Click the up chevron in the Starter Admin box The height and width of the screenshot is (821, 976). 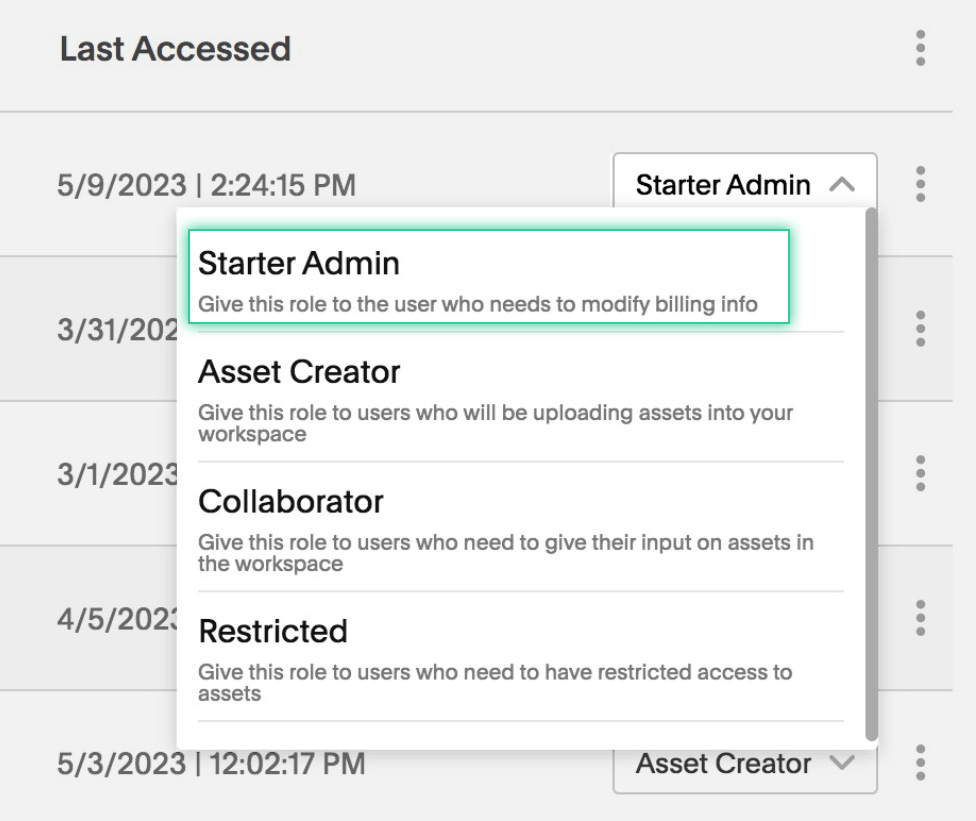tap(842, 184)
